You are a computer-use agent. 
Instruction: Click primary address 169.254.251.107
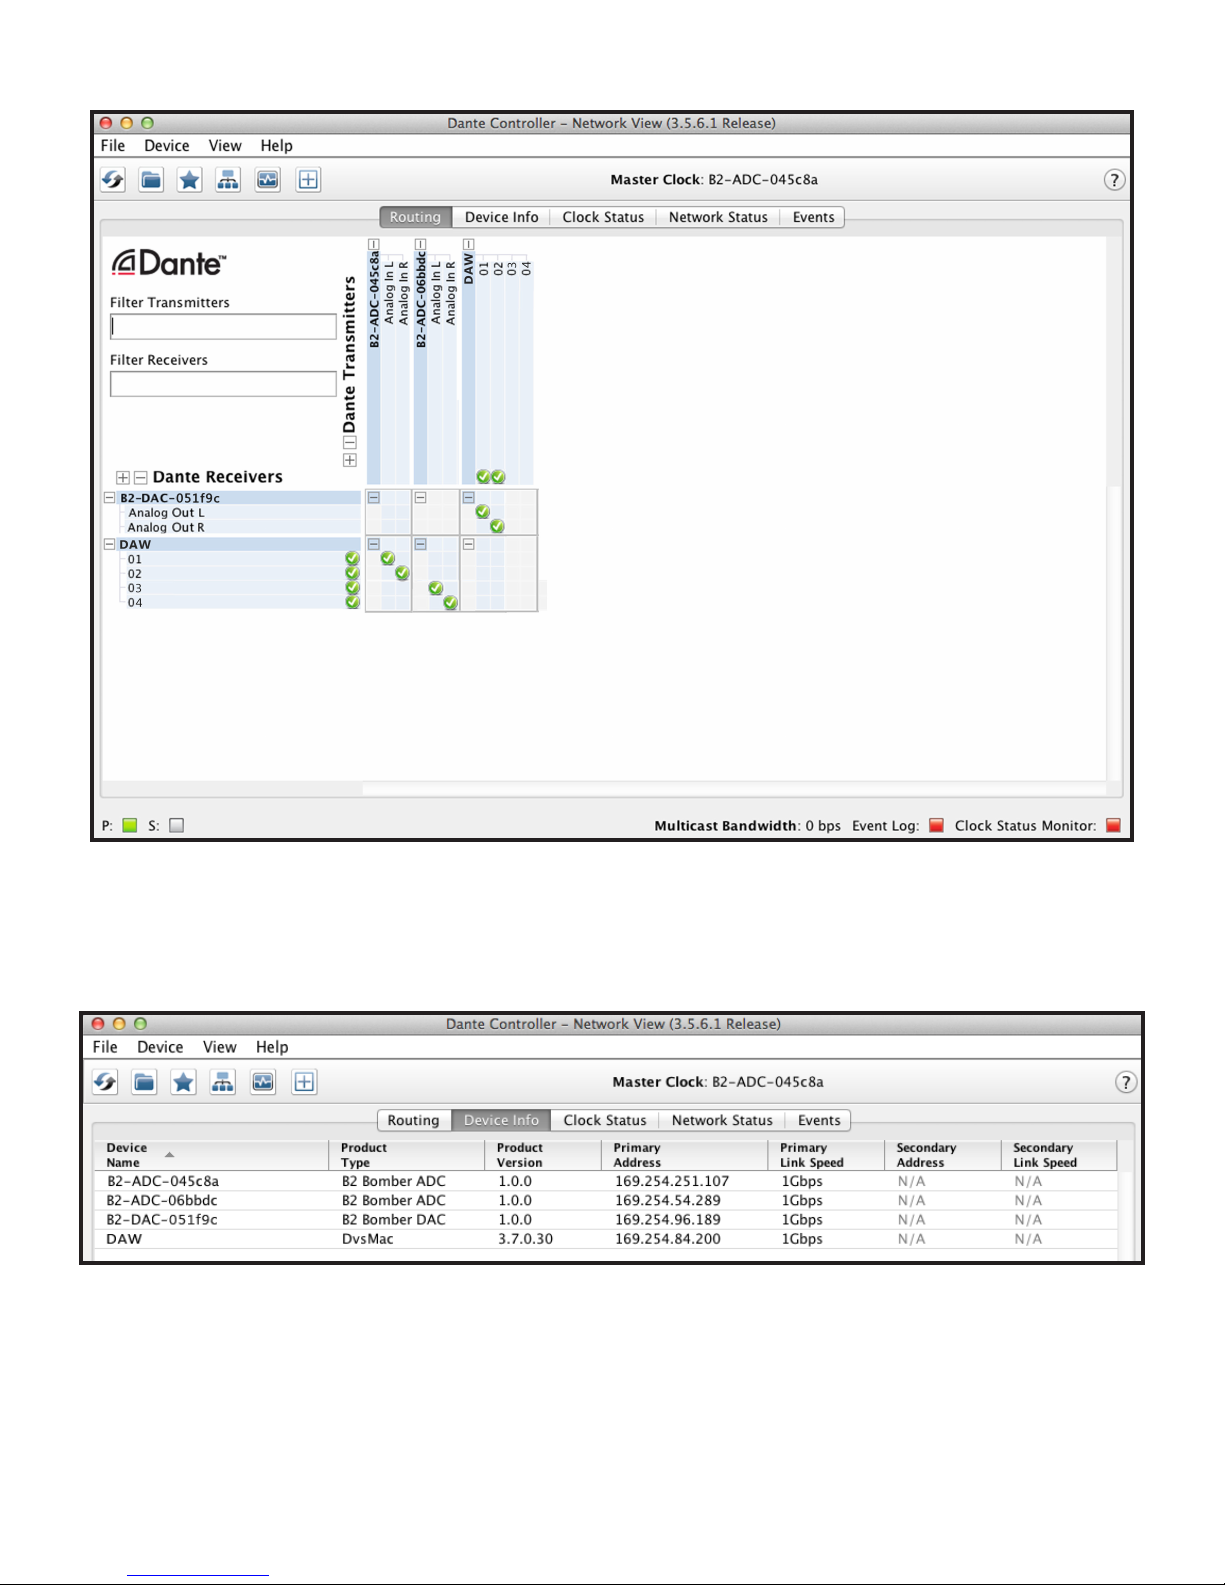click(672, 1181)
